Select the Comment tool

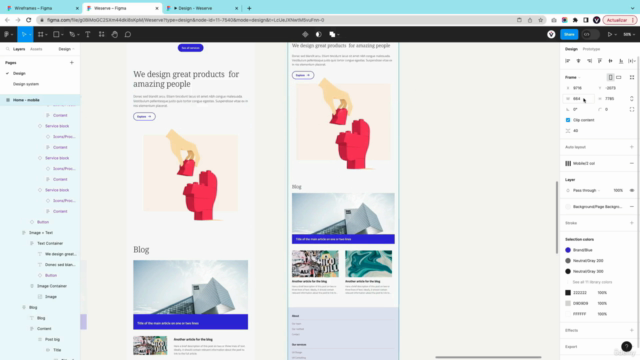(128, 34)
